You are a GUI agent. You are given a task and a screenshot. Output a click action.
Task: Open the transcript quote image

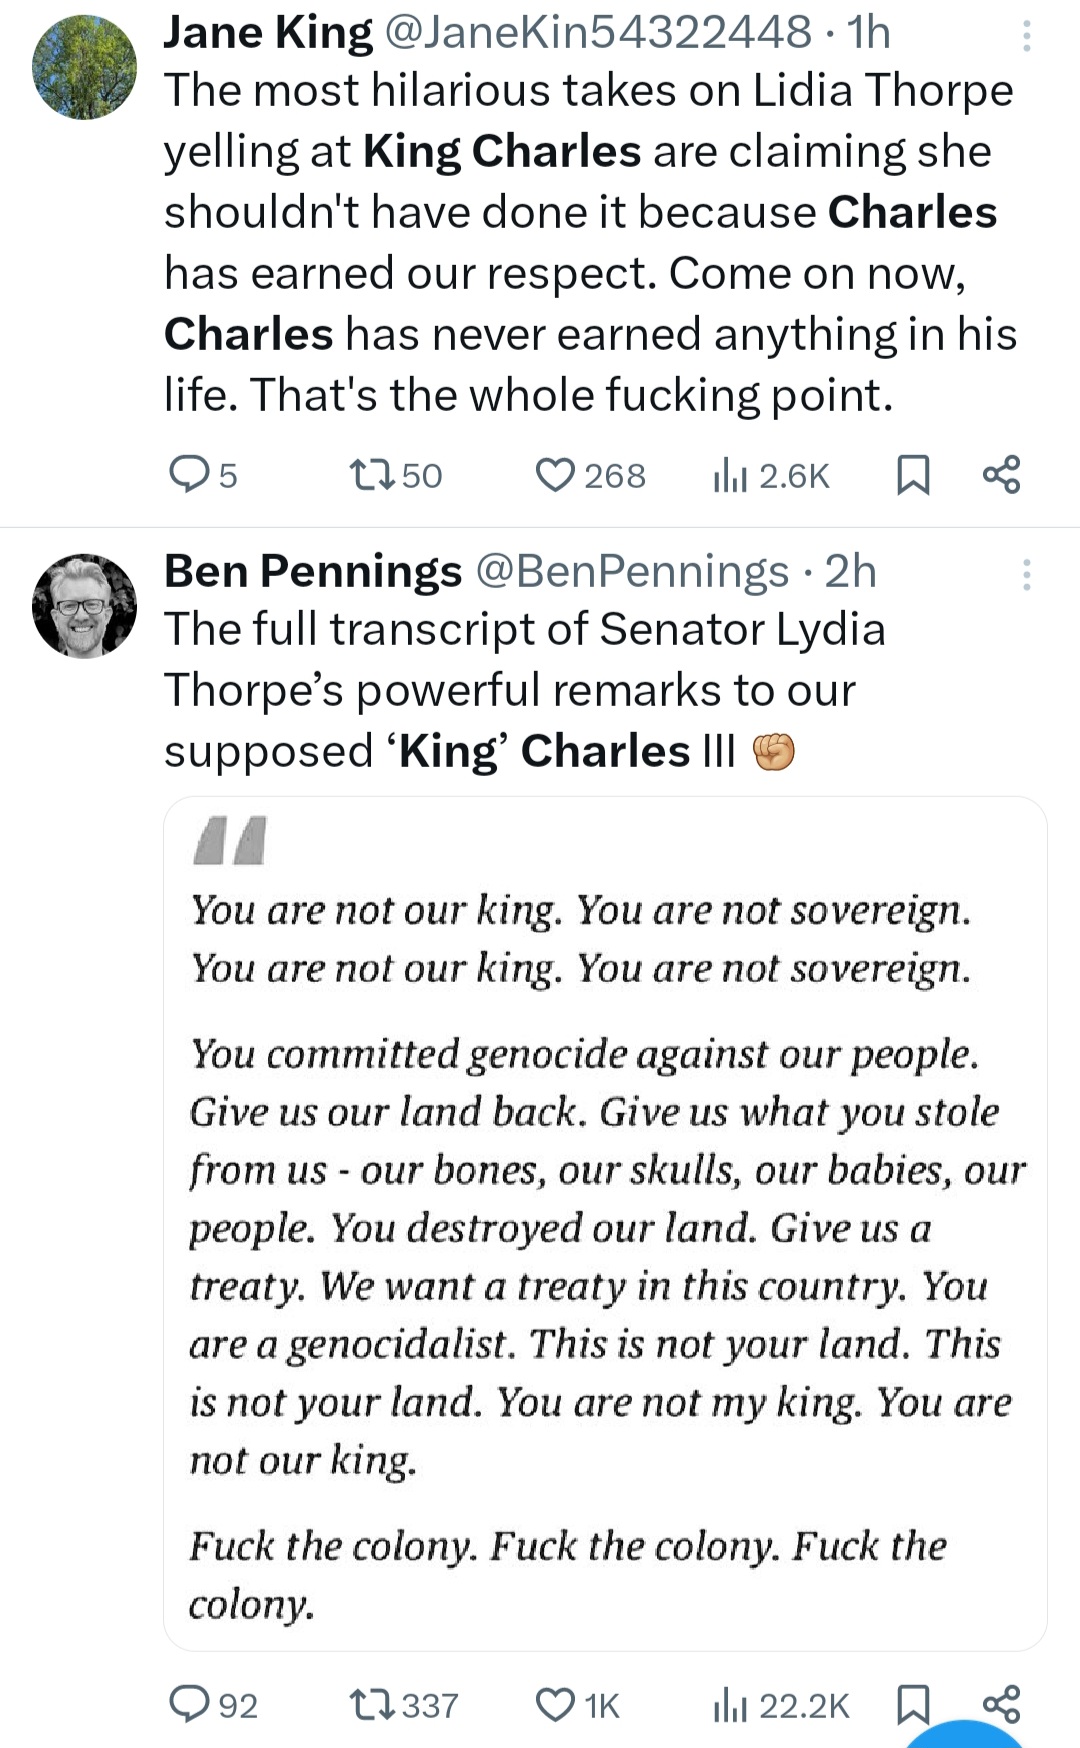pos(605,1222)
